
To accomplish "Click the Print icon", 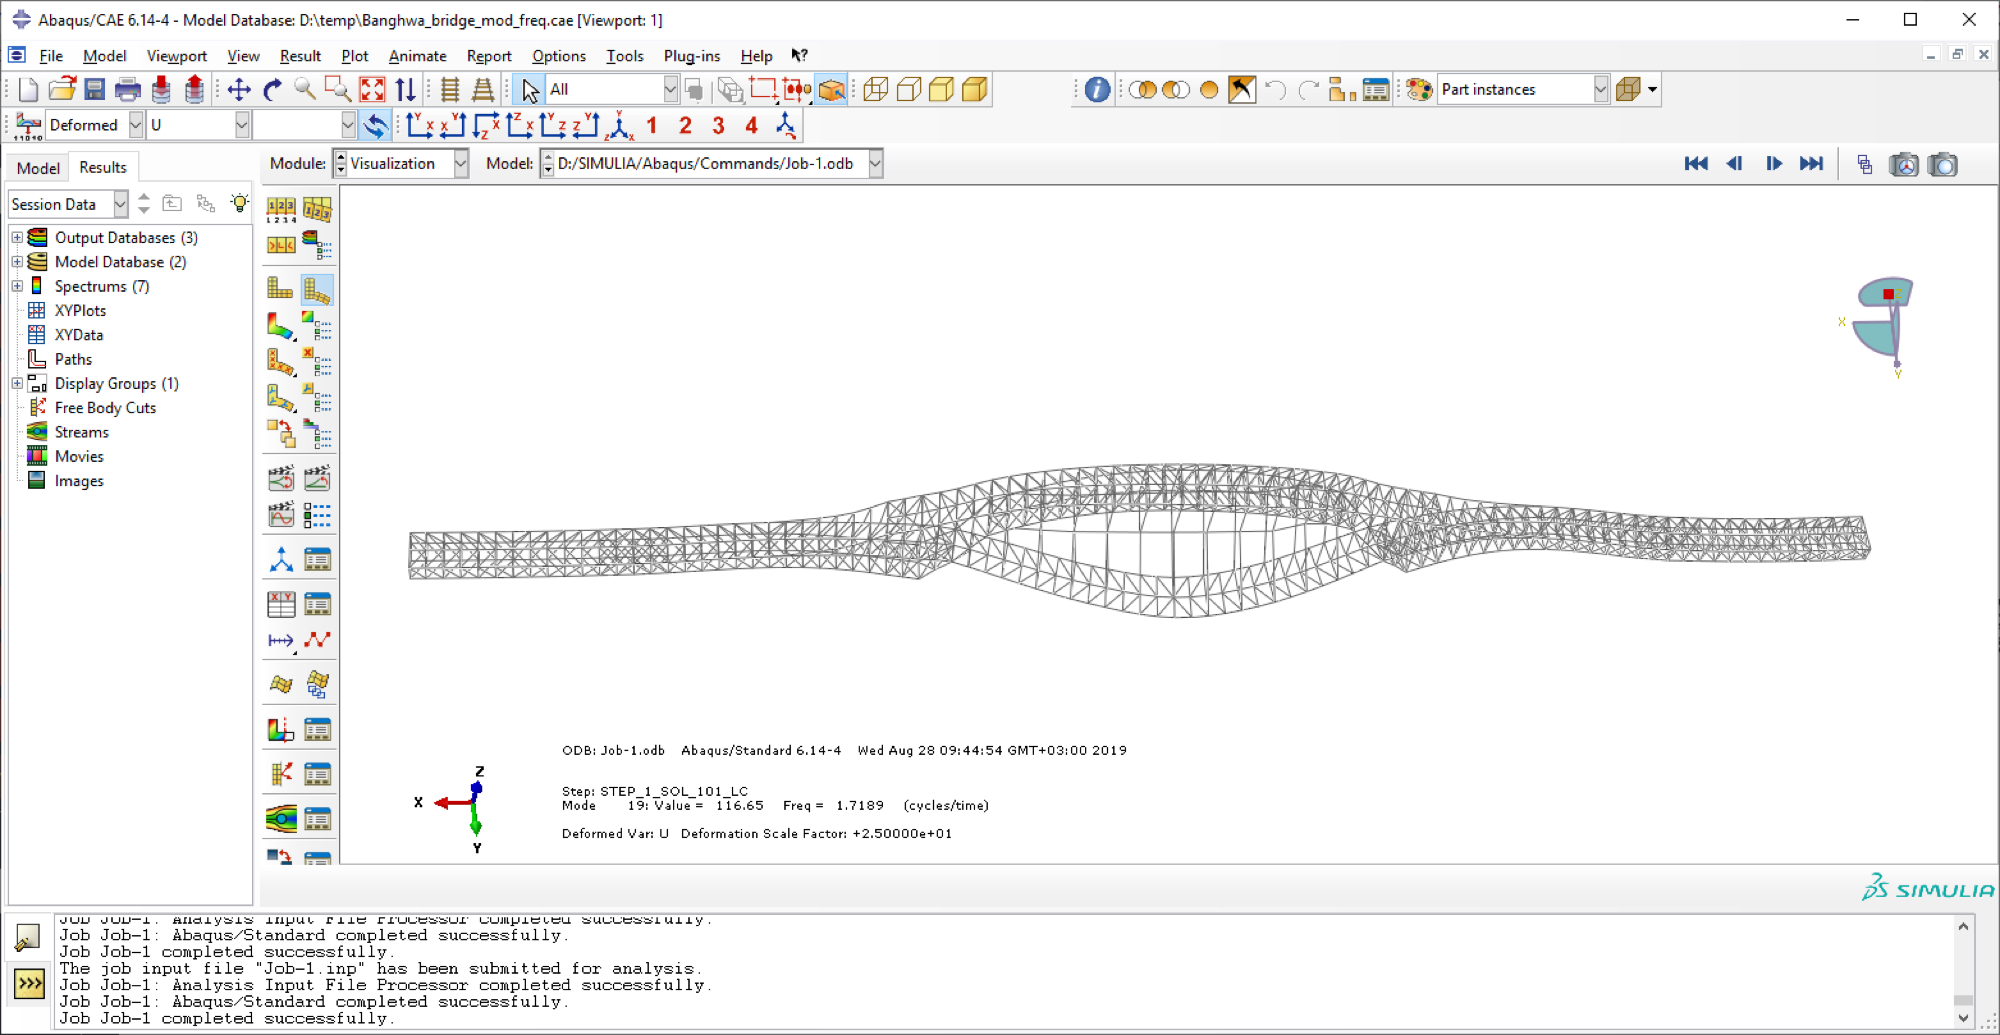I will point(128,90).
